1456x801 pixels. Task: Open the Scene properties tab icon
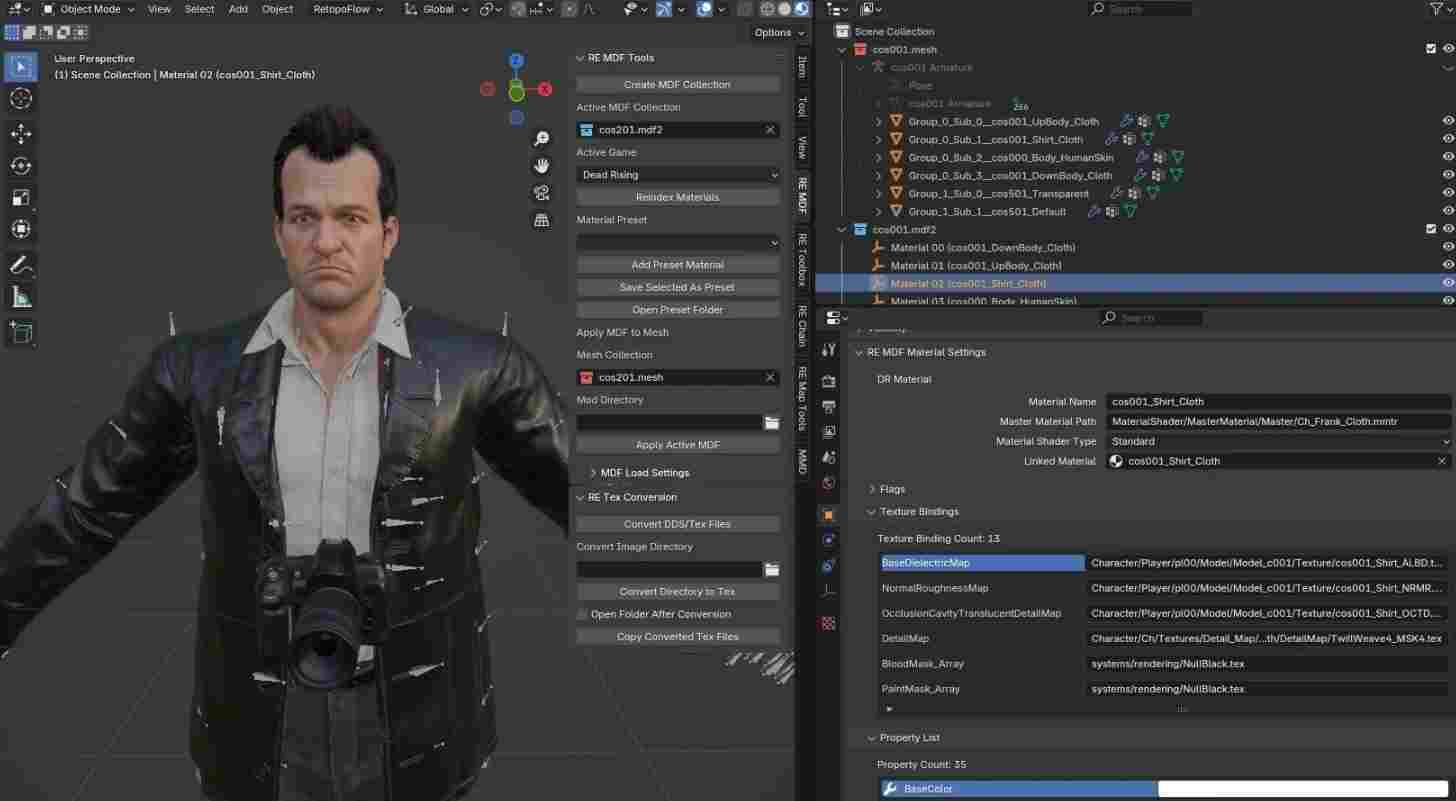[x=828, y=457]
